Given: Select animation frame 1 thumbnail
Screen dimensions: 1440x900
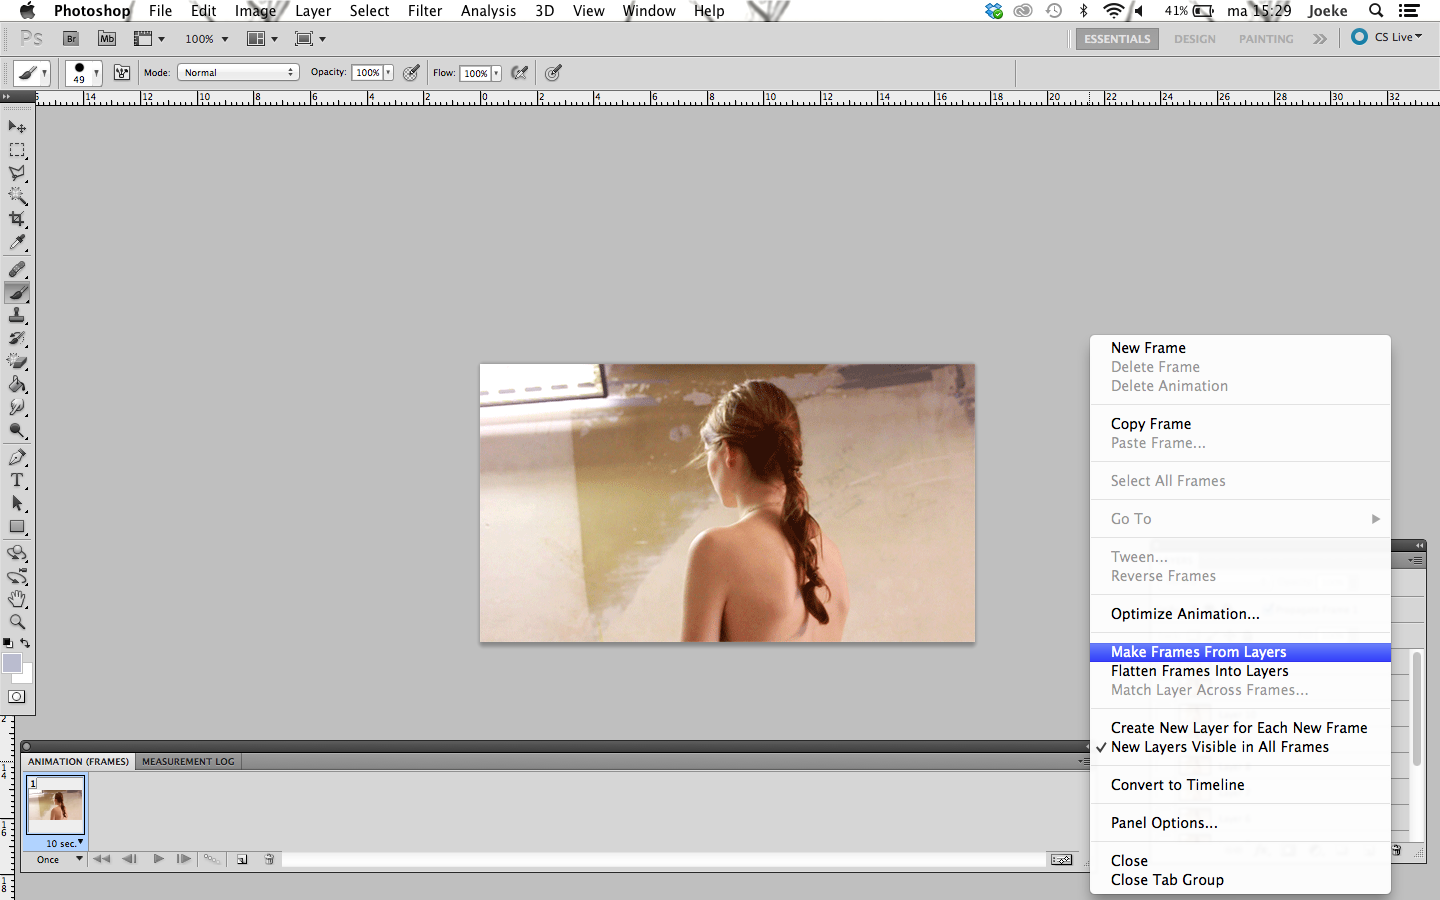Looking at the screenshot, I should pos(55,805).
